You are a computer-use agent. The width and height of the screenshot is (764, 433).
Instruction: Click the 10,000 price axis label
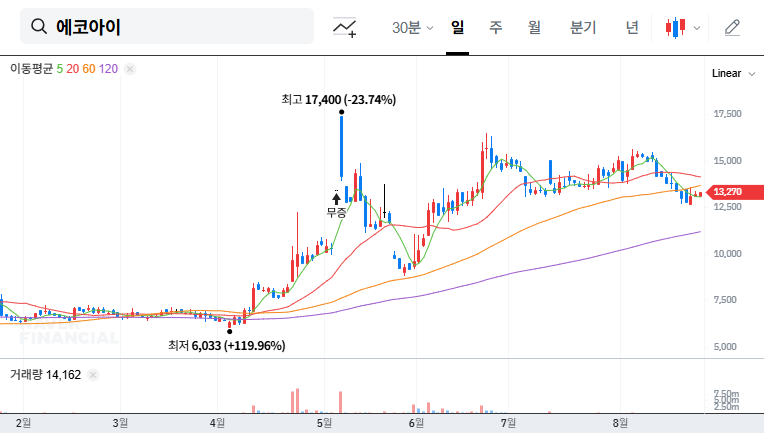(x=727, y=253)
